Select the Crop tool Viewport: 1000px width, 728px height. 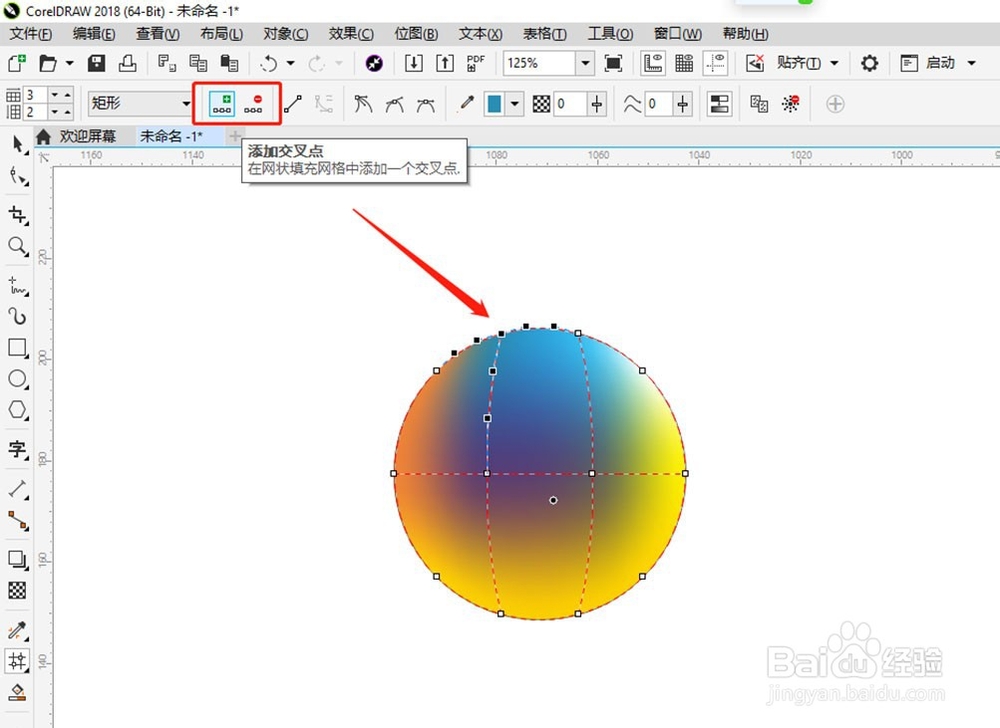[18, 215]
